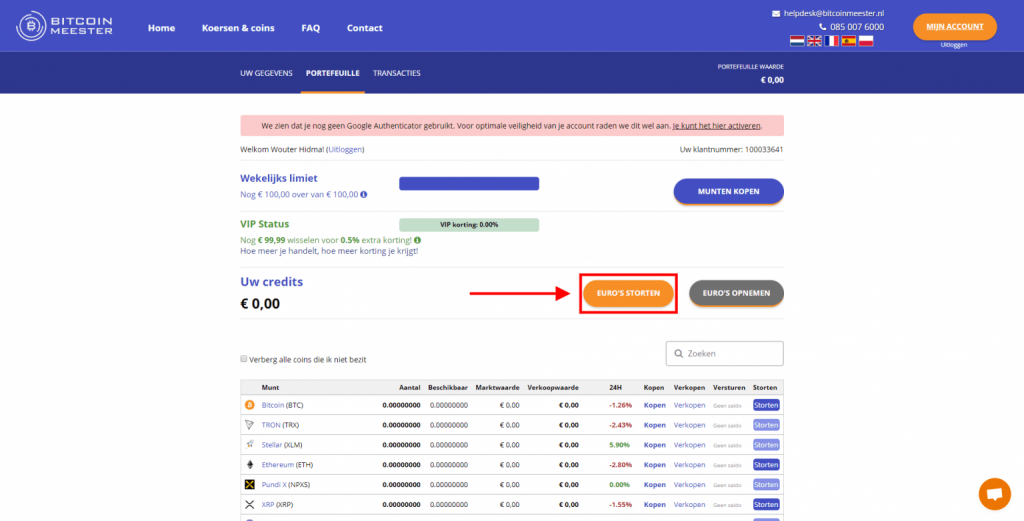Open the Contact menu item
Viewport: 1024px width, 521px height.
coord(365,28)
